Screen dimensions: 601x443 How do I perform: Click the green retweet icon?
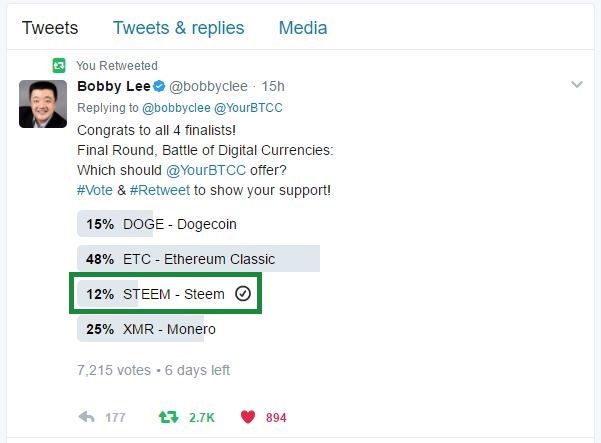click(x=168, y=416)
